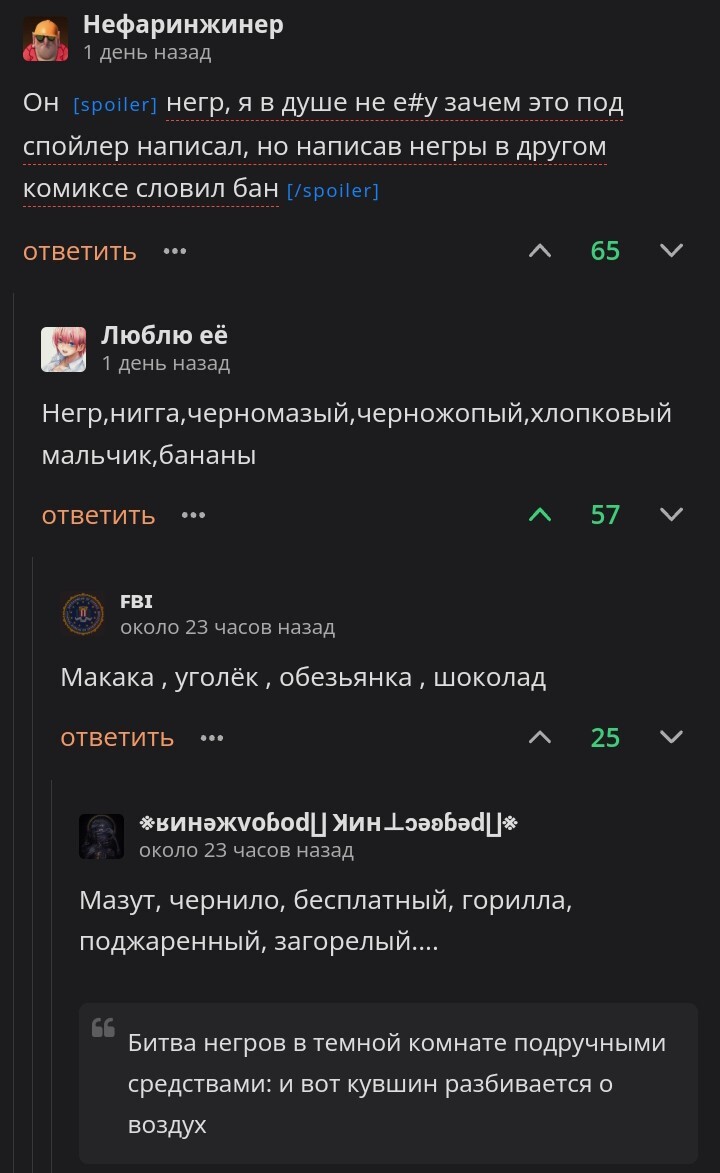Open the profile of username Нефаринжинер
The width and height of the screenshot is (720, 1173).
[x=183, y=25]
